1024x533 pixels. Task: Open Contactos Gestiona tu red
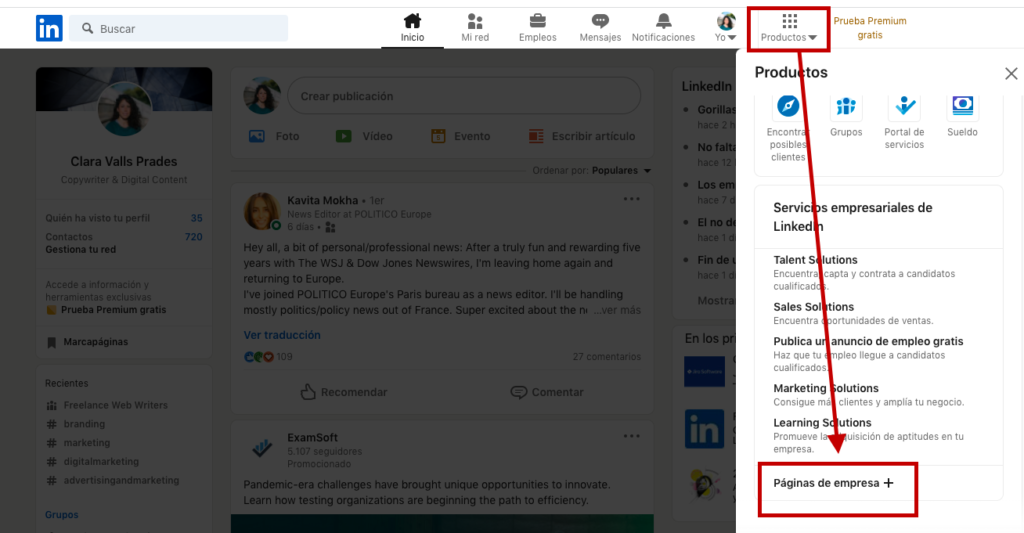click(x=124, y=243)
